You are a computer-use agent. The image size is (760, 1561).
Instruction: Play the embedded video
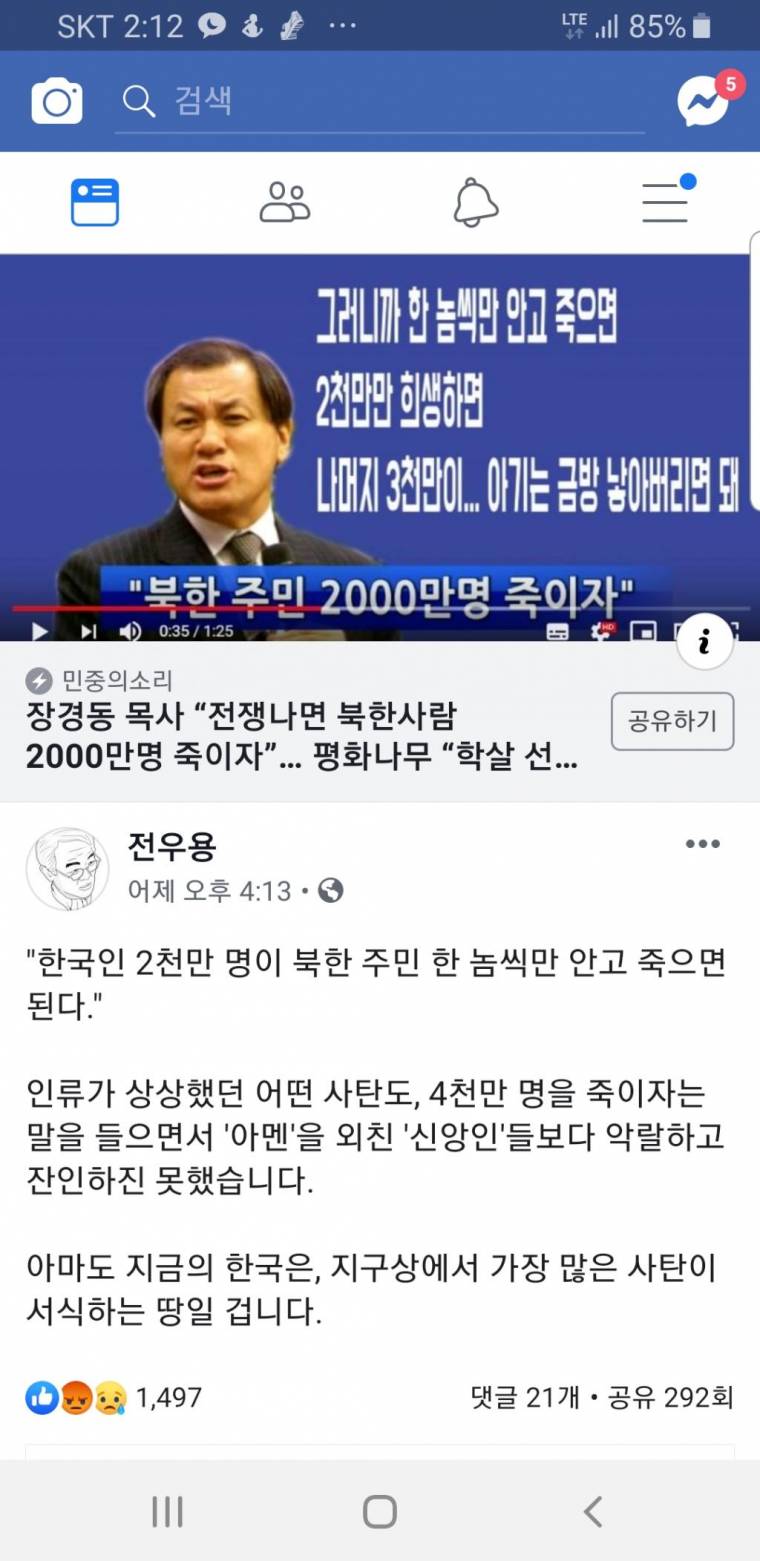click(39, 630)
